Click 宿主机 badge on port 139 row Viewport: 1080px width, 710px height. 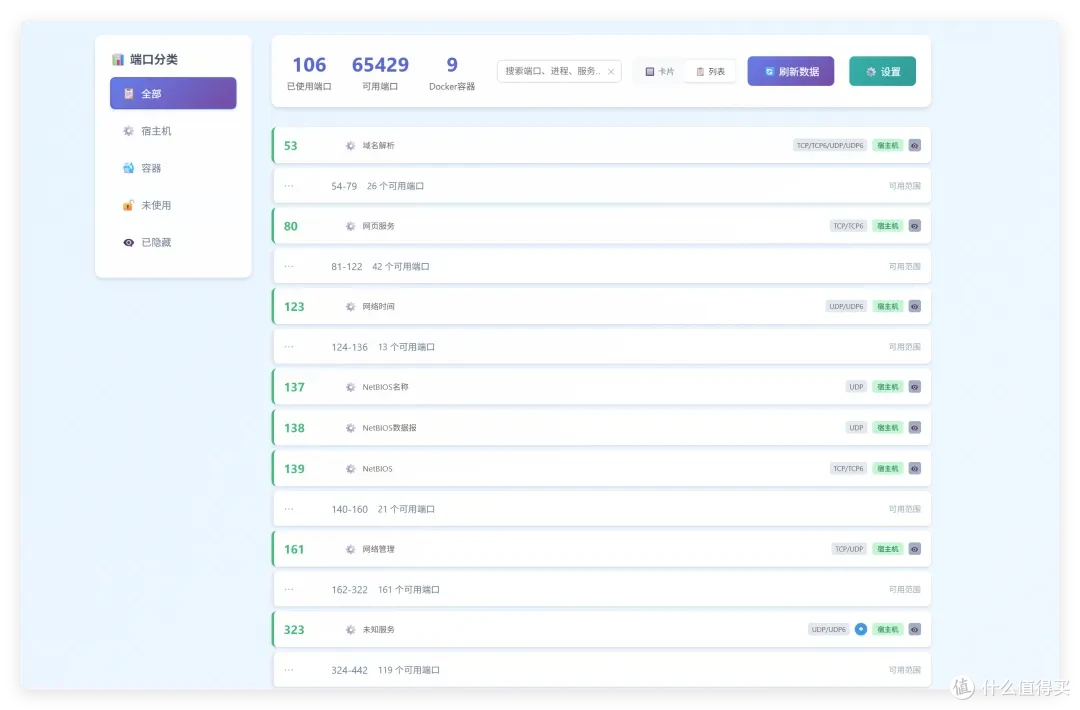(x=888, y=468)
